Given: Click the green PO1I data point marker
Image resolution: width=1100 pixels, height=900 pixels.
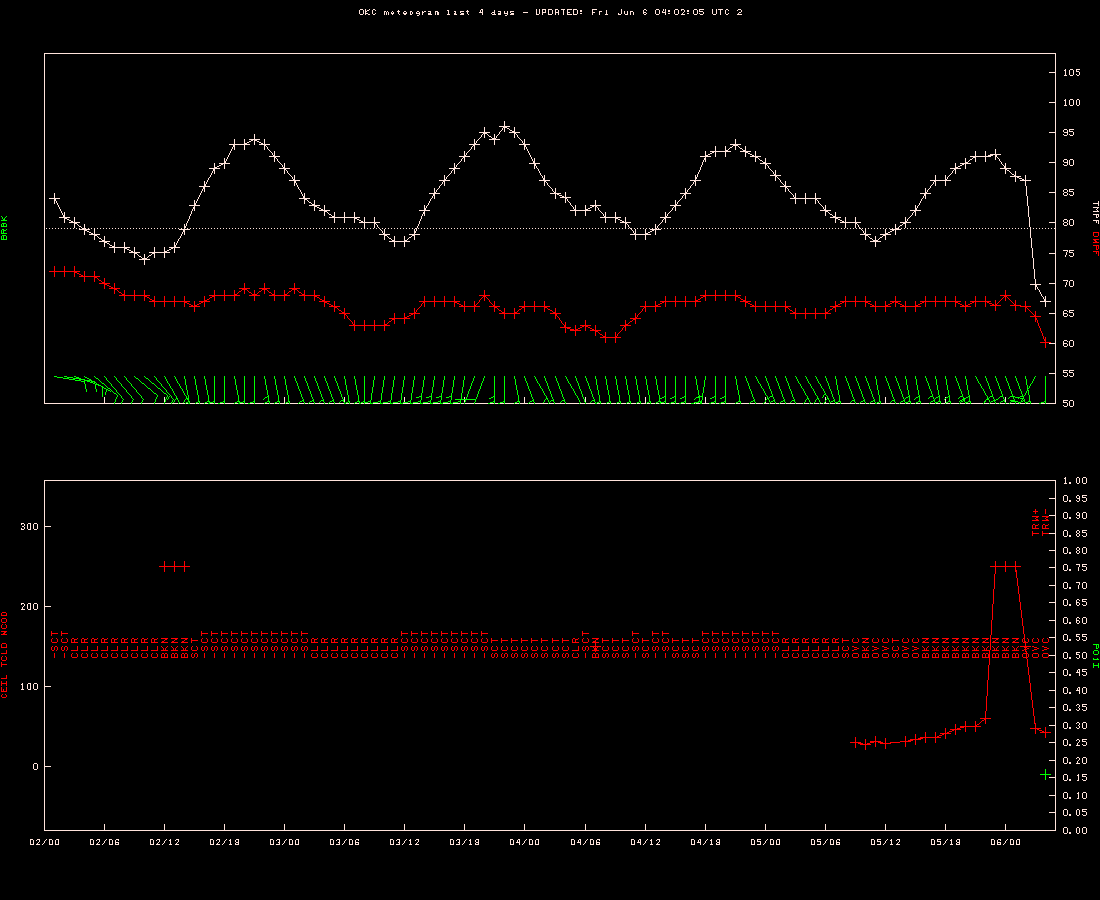Looking at the screenshot, I should 1046,775.
